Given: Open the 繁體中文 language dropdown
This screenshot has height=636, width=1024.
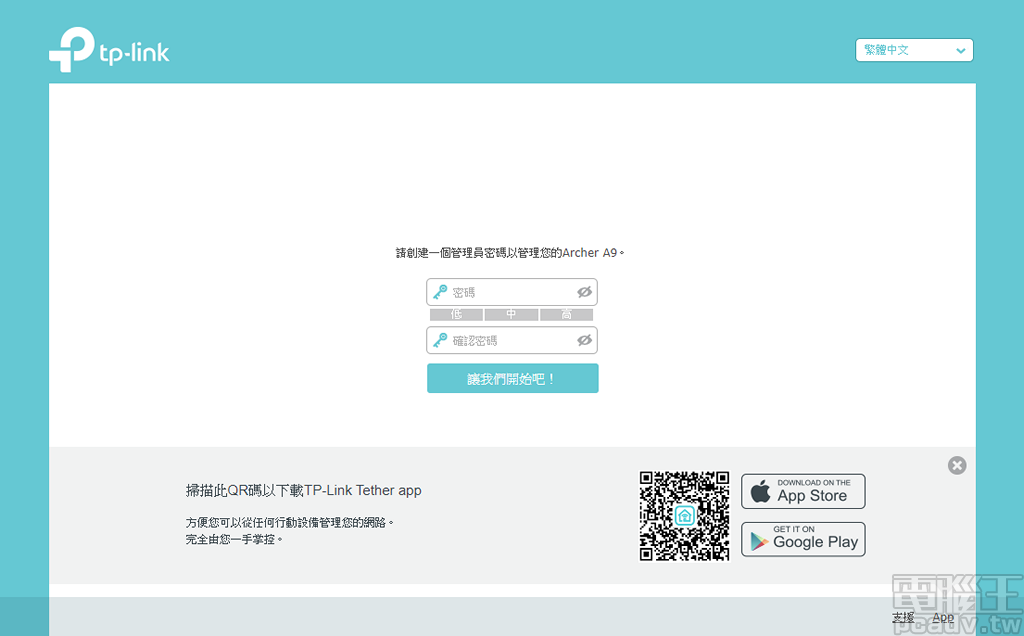Looking at the screenshot, I should [x=914, y=50].
